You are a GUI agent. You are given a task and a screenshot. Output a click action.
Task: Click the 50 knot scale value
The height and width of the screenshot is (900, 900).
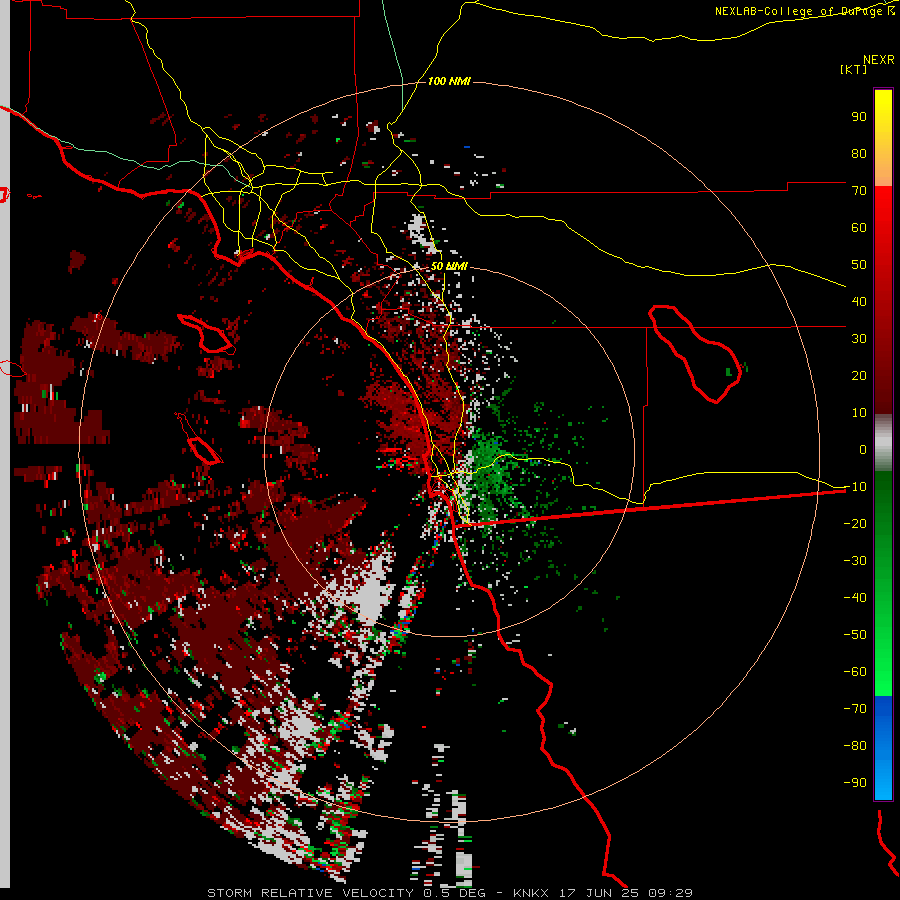pos(859,265)
